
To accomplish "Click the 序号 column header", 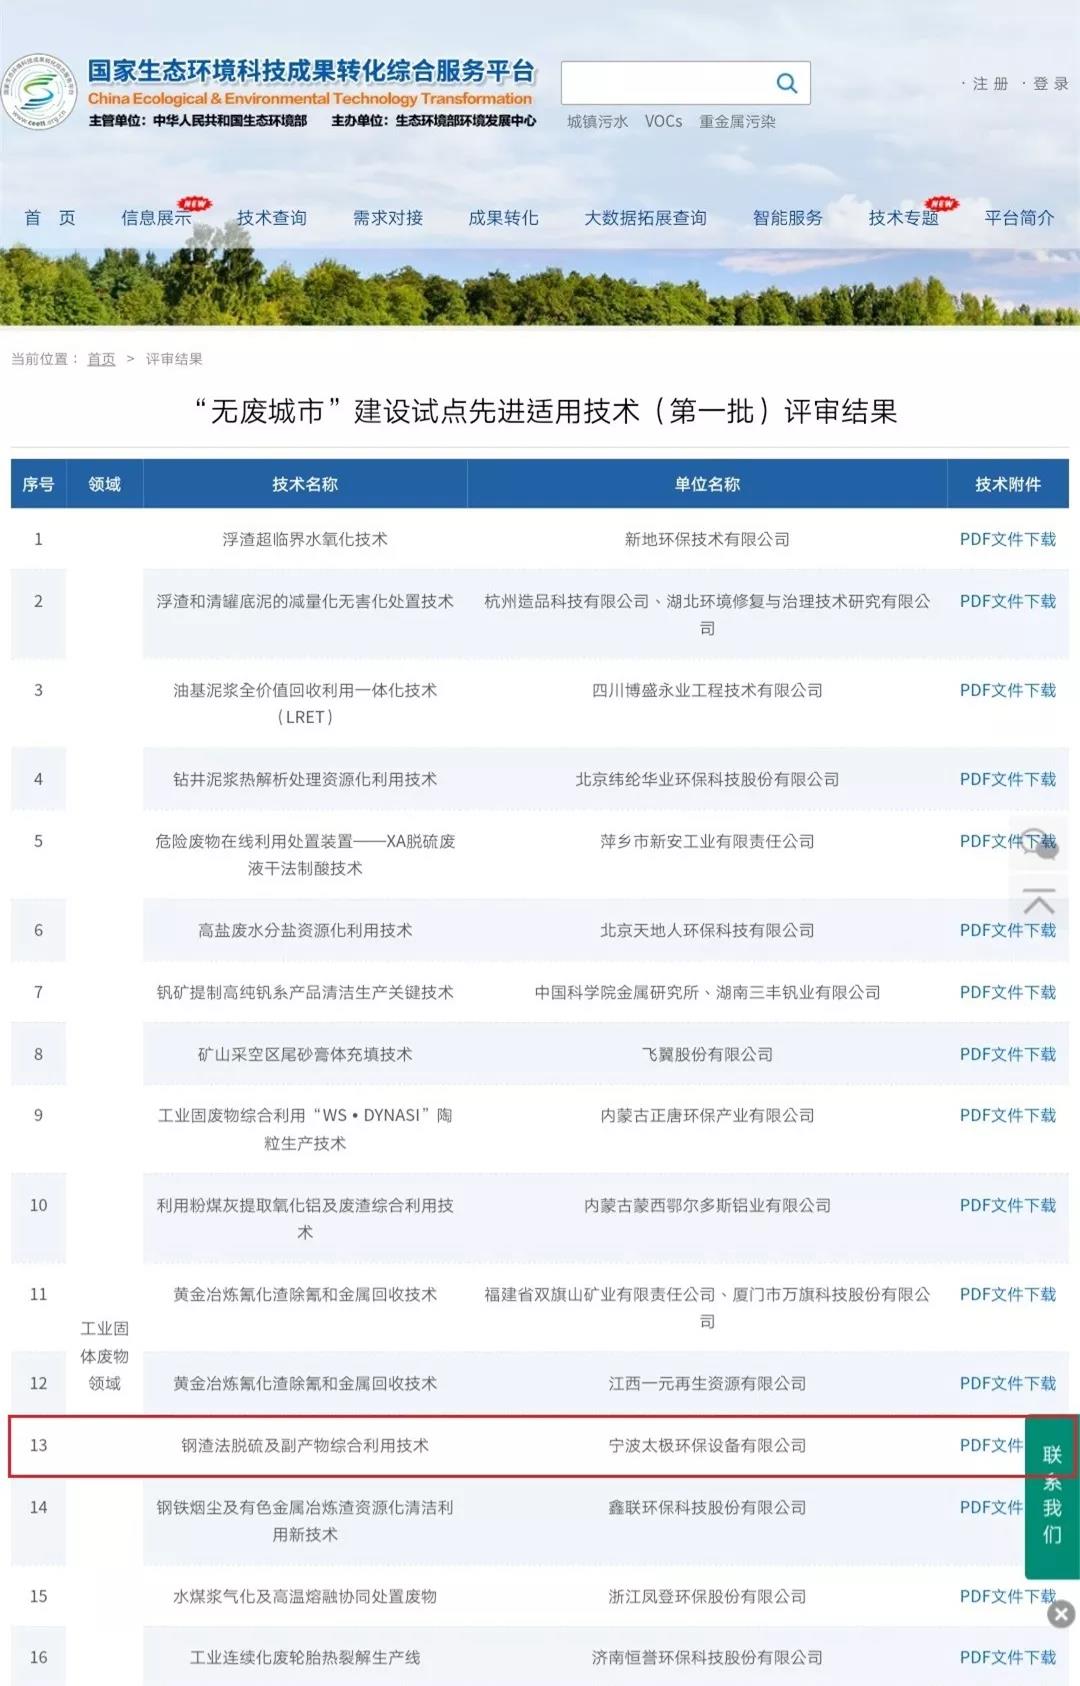I will tap(38, 484).
